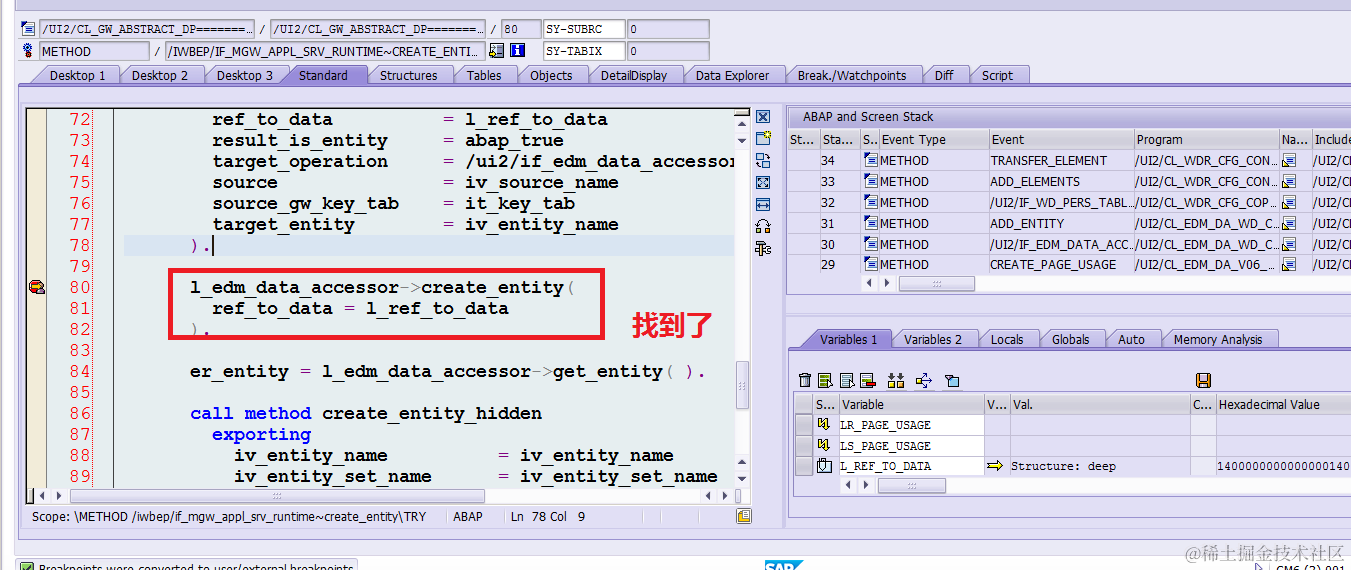Click the breakpoint marker on line 80
This screenshot has height=570, width=1351.
point(36,288)
